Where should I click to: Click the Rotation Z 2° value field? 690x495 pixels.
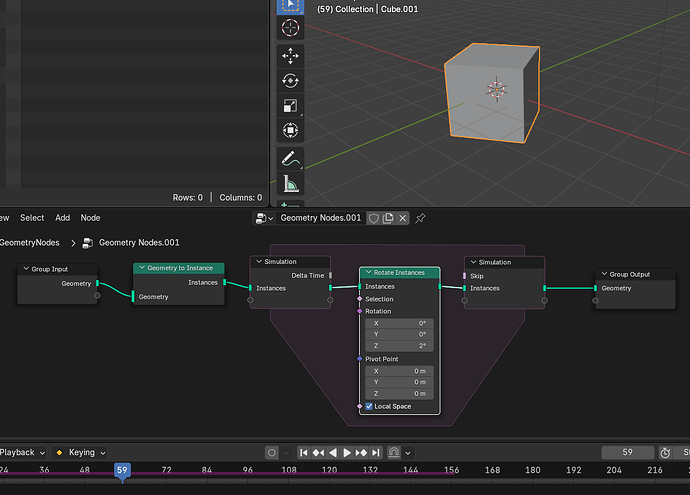(x=399, y=346)
